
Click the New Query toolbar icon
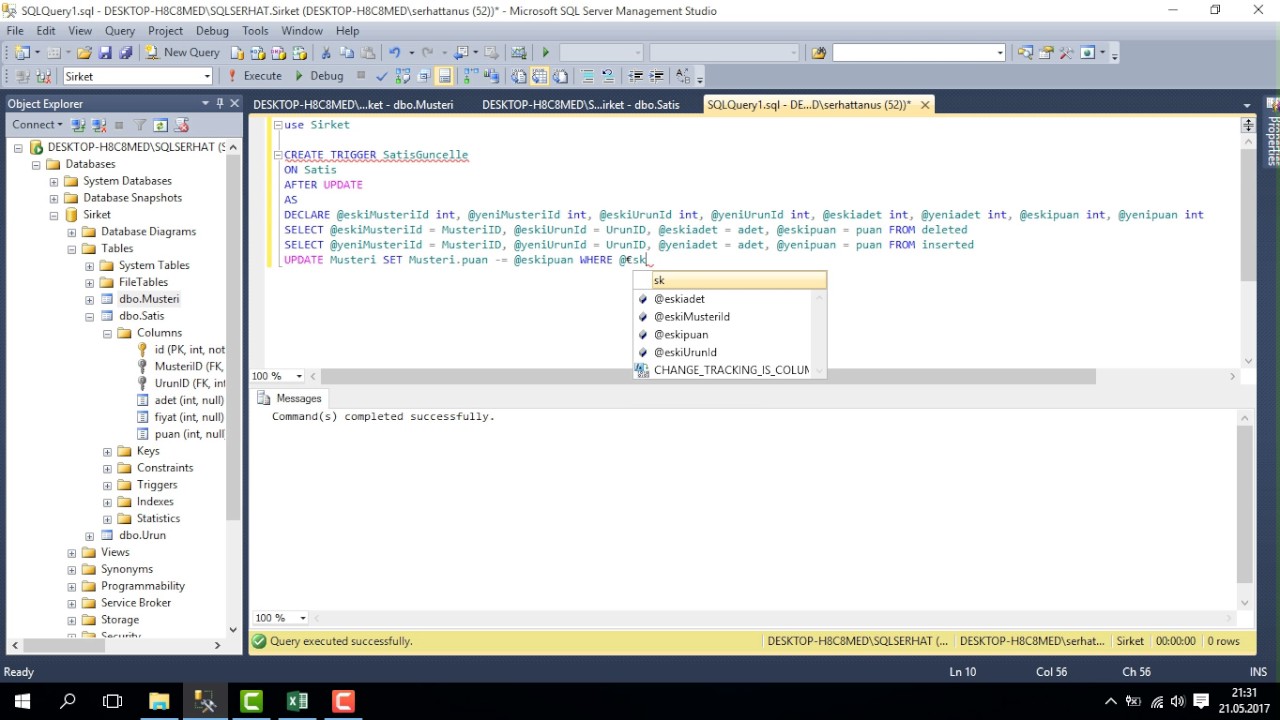pos(183,52)
